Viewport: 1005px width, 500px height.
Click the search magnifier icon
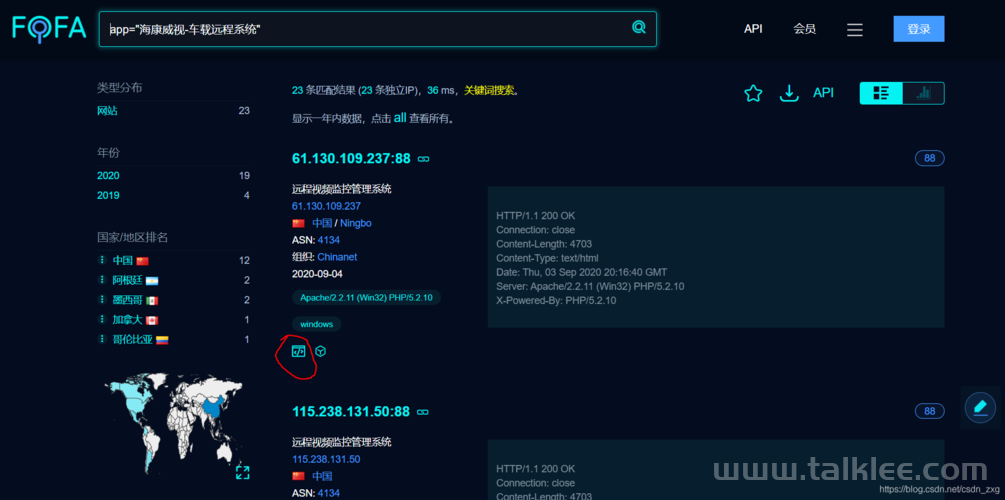pyautogui.click(x=638, y=27)
